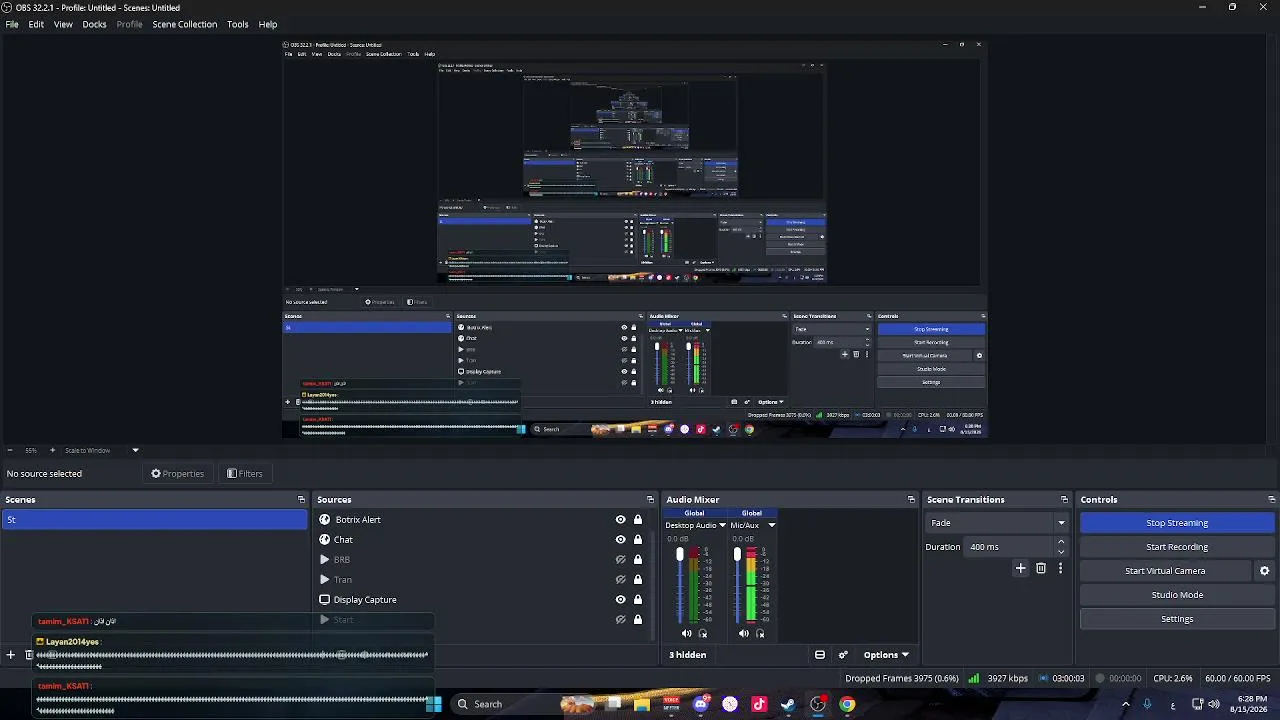
Task: Hide the Display Capture source
Action: click(620, 600)
